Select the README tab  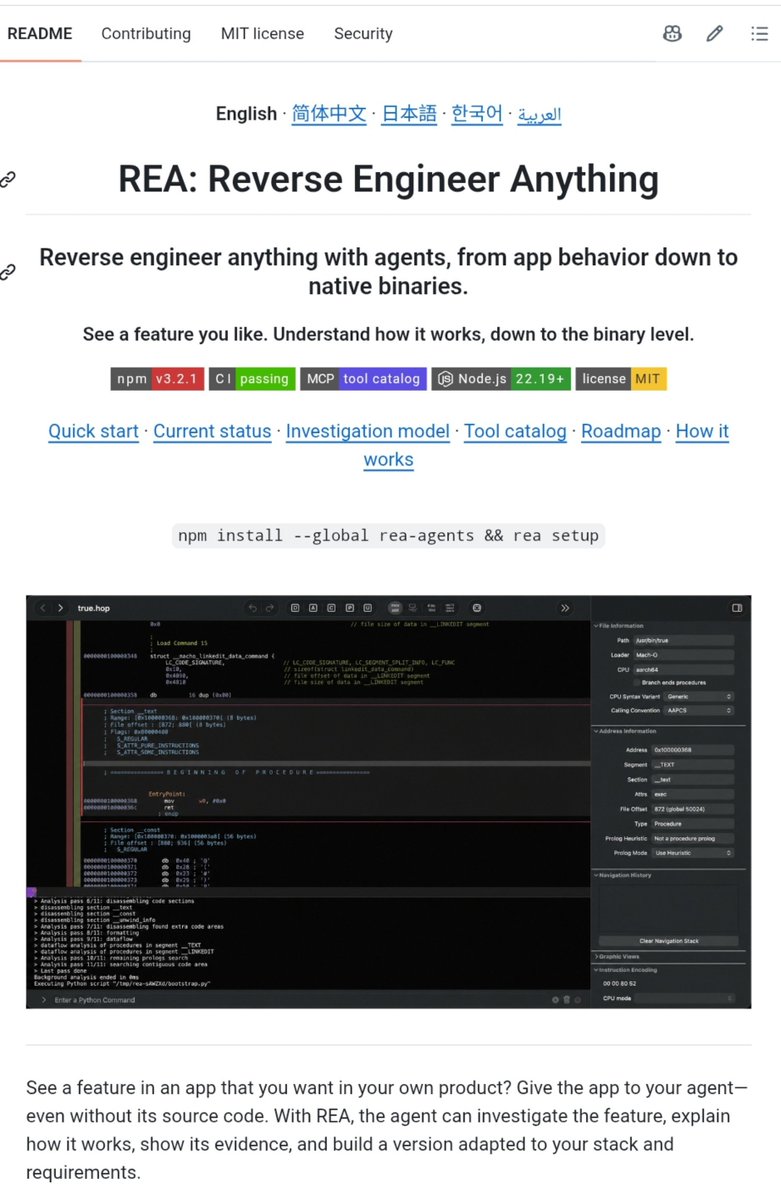39,33
